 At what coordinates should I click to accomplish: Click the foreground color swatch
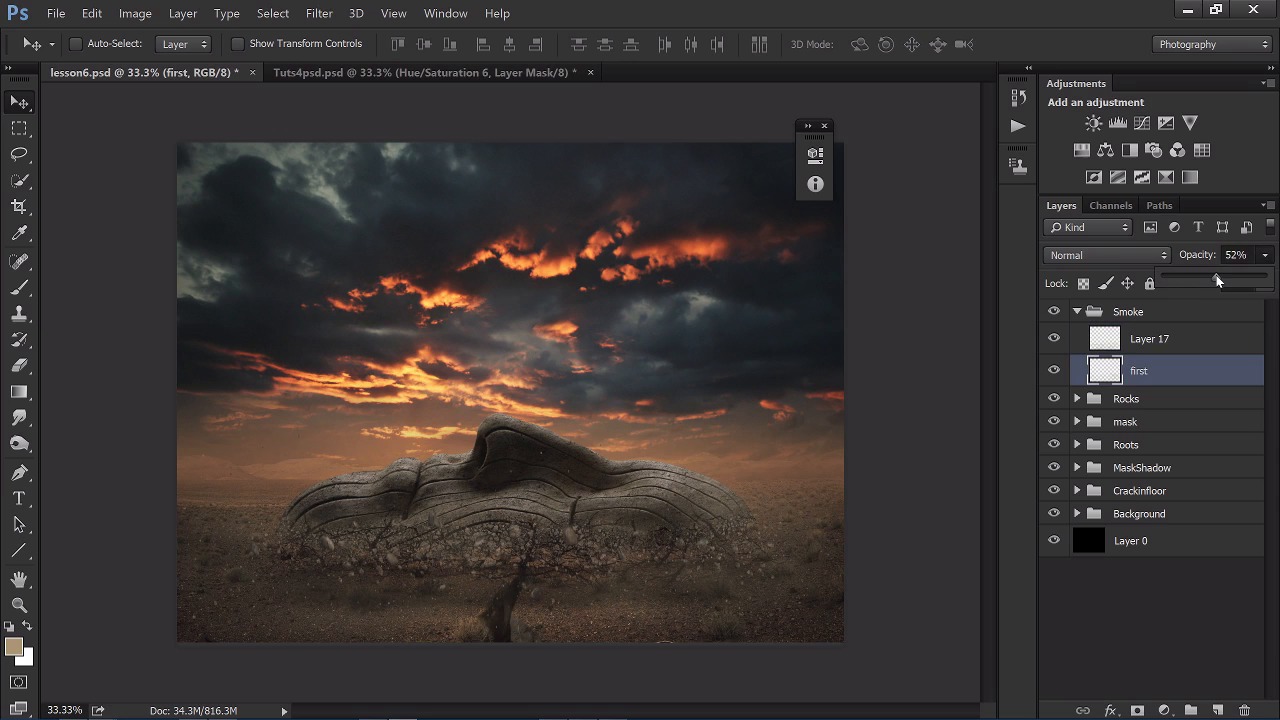pos(14,647)
